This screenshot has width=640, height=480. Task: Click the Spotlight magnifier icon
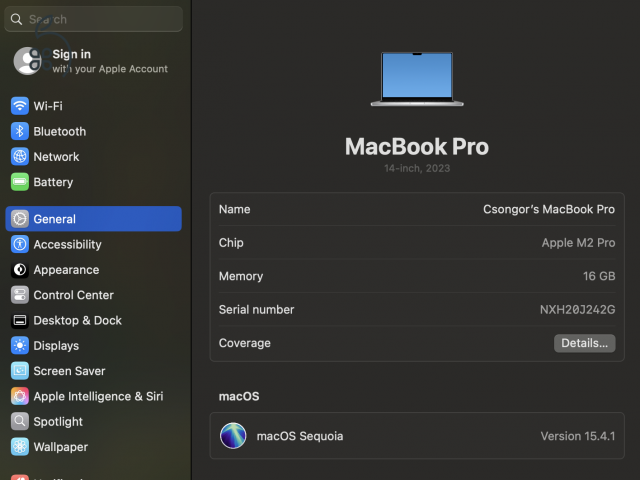pyautogui.click(x=20, y=421)
